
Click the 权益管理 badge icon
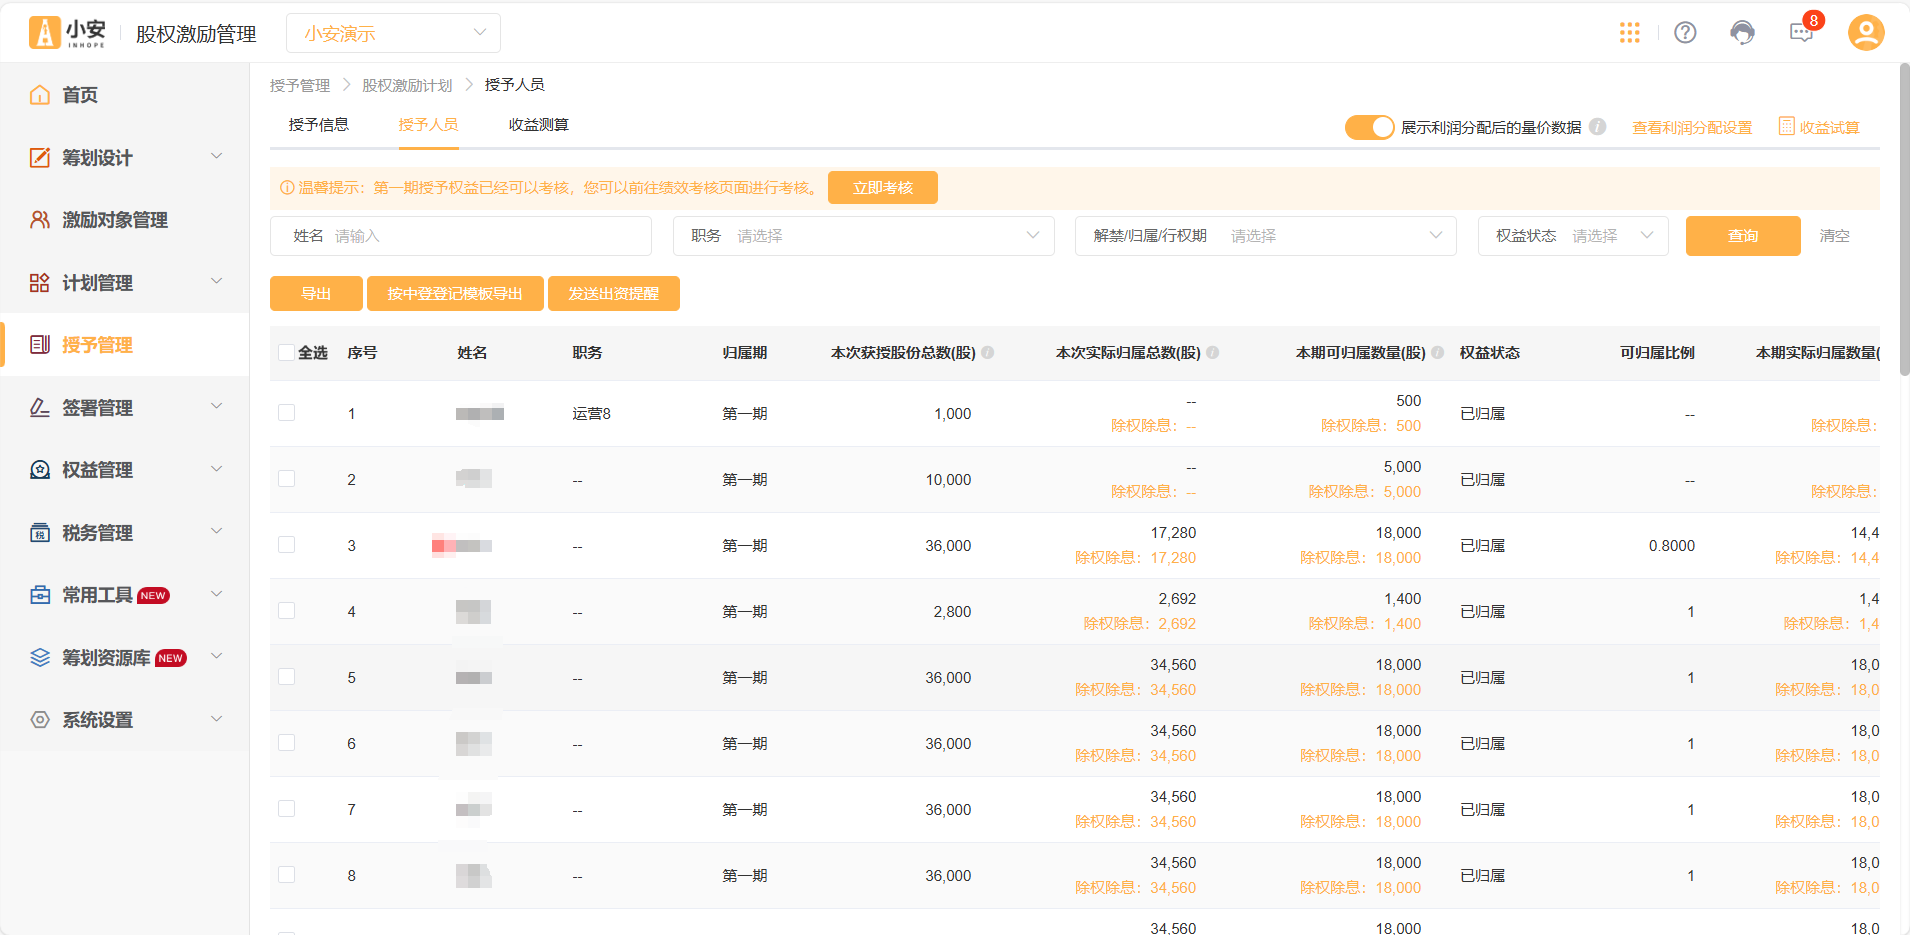pyautogui.click(x=40, y=470)
